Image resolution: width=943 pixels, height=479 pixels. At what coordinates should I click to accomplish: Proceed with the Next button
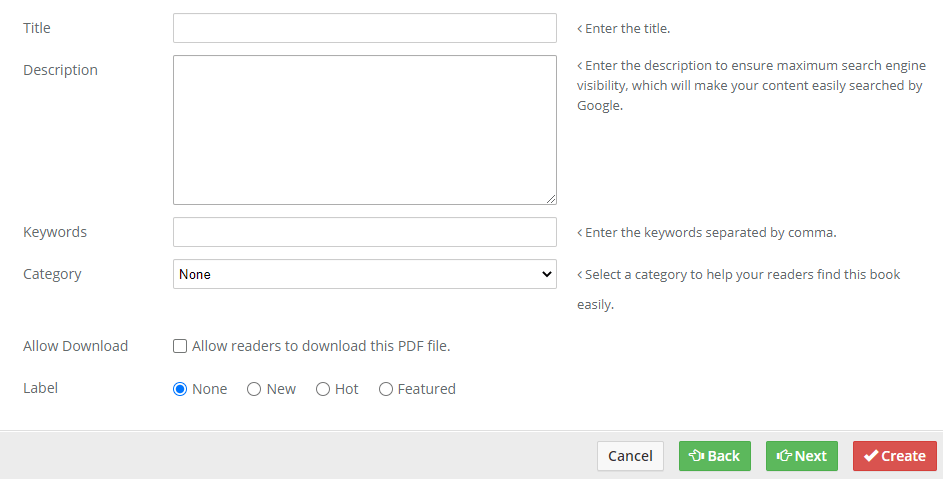click(x=801, y=456)
